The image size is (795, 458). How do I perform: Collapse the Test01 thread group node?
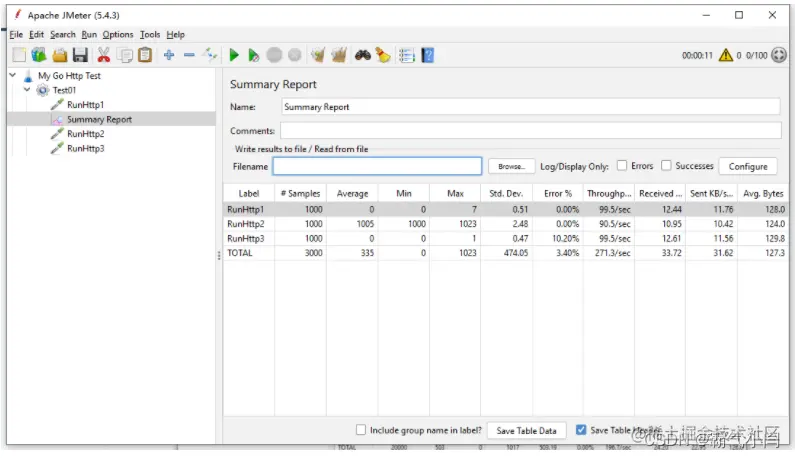click(27, 90)
